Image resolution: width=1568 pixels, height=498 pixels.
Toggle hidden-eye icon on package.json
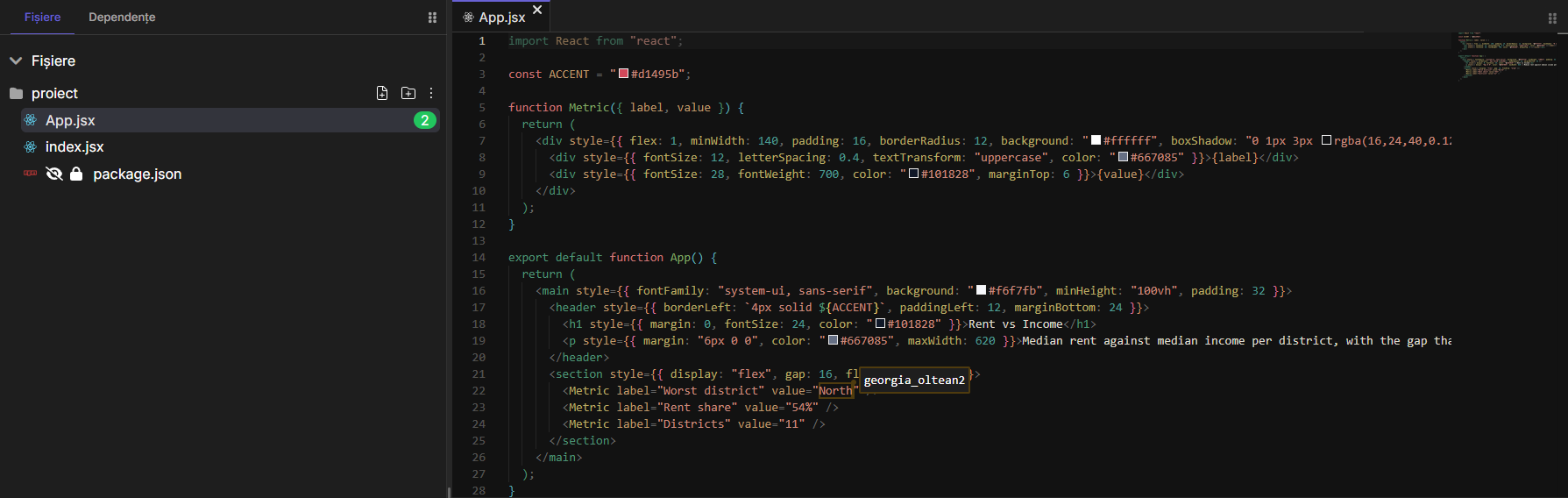click(x=54, y=174)
